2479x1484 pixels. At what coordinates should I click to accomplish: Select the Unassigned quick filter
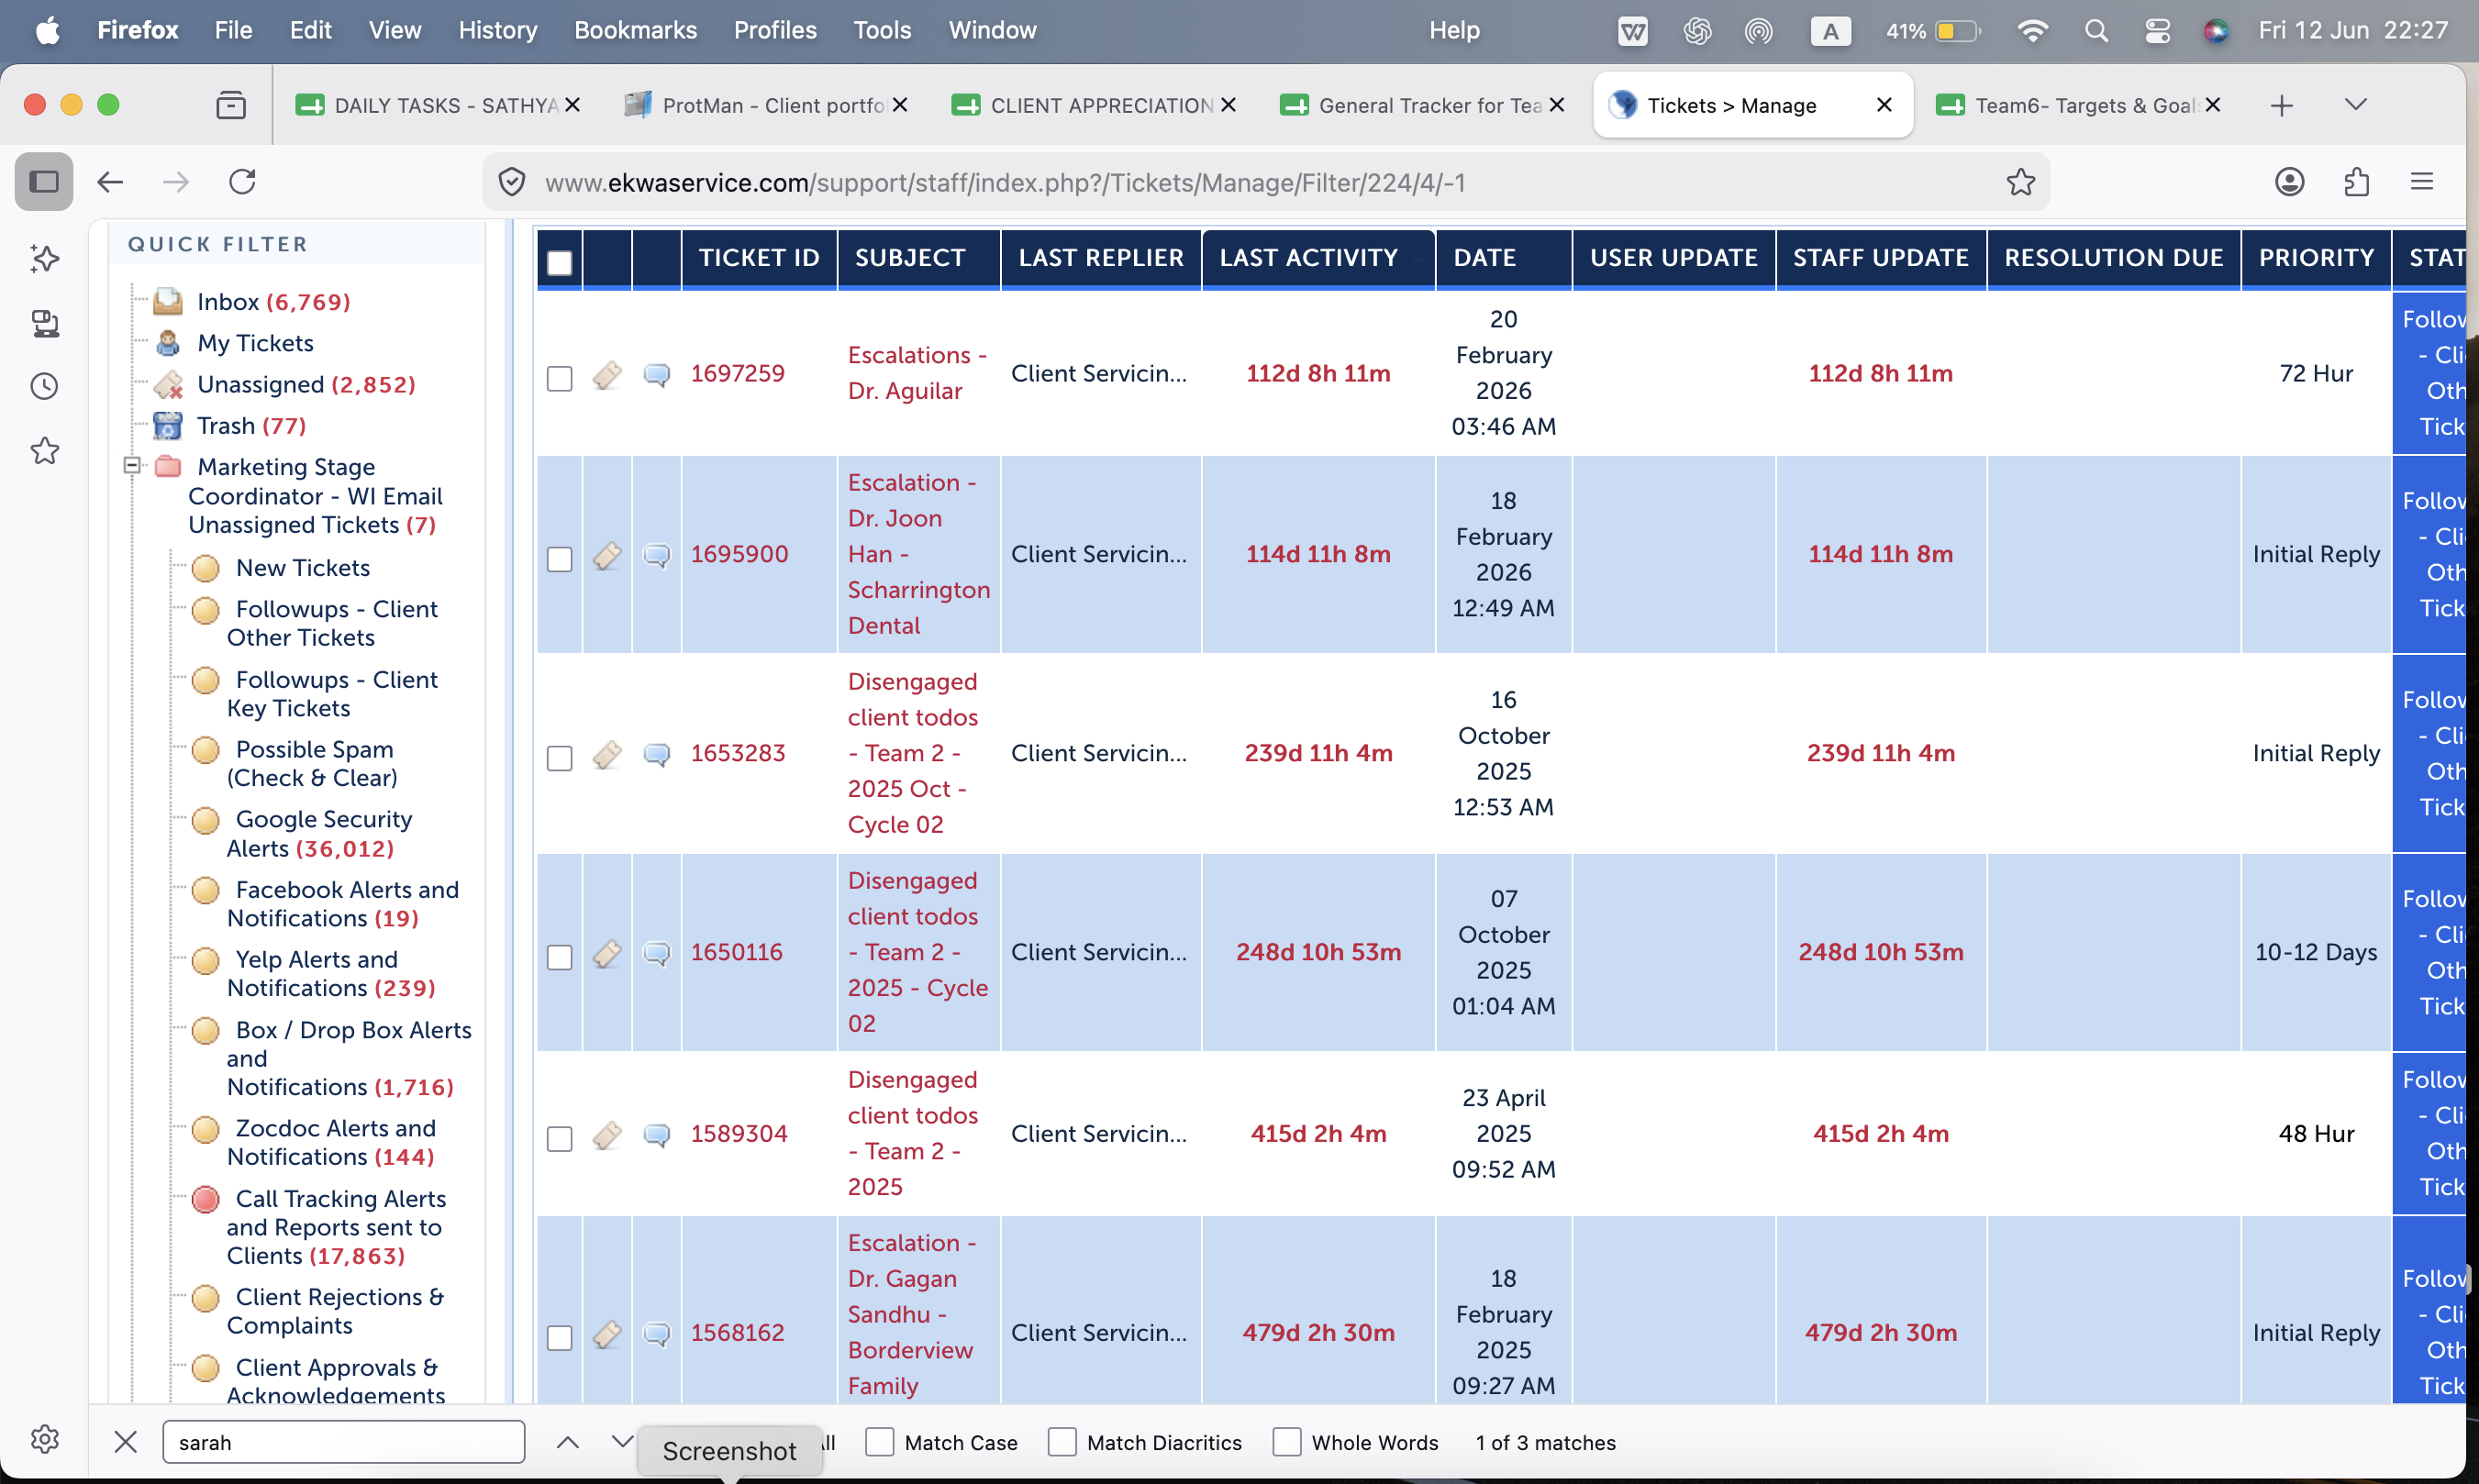tap(306, 384)
